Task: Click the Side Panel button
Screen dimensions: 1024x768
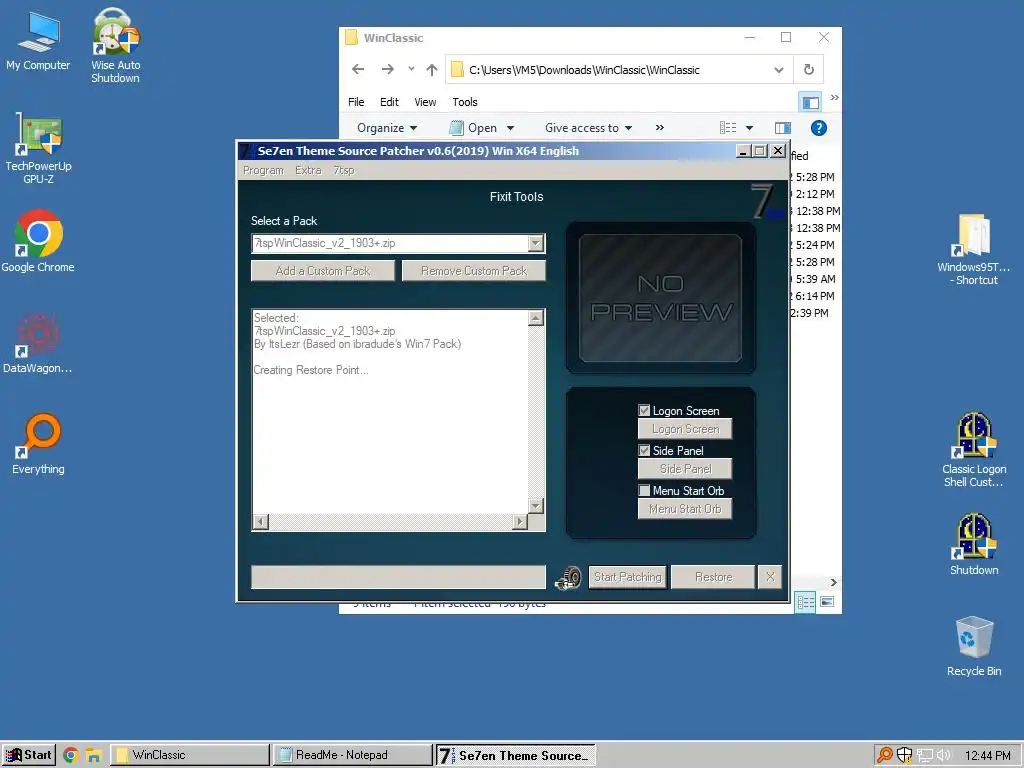Action: pyautogui.click(x=685, y=469)
